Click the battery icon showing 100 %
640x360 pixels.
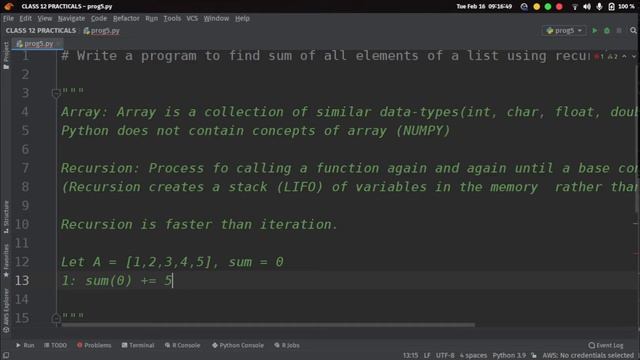pyautogui.click(x=611, y=7)
